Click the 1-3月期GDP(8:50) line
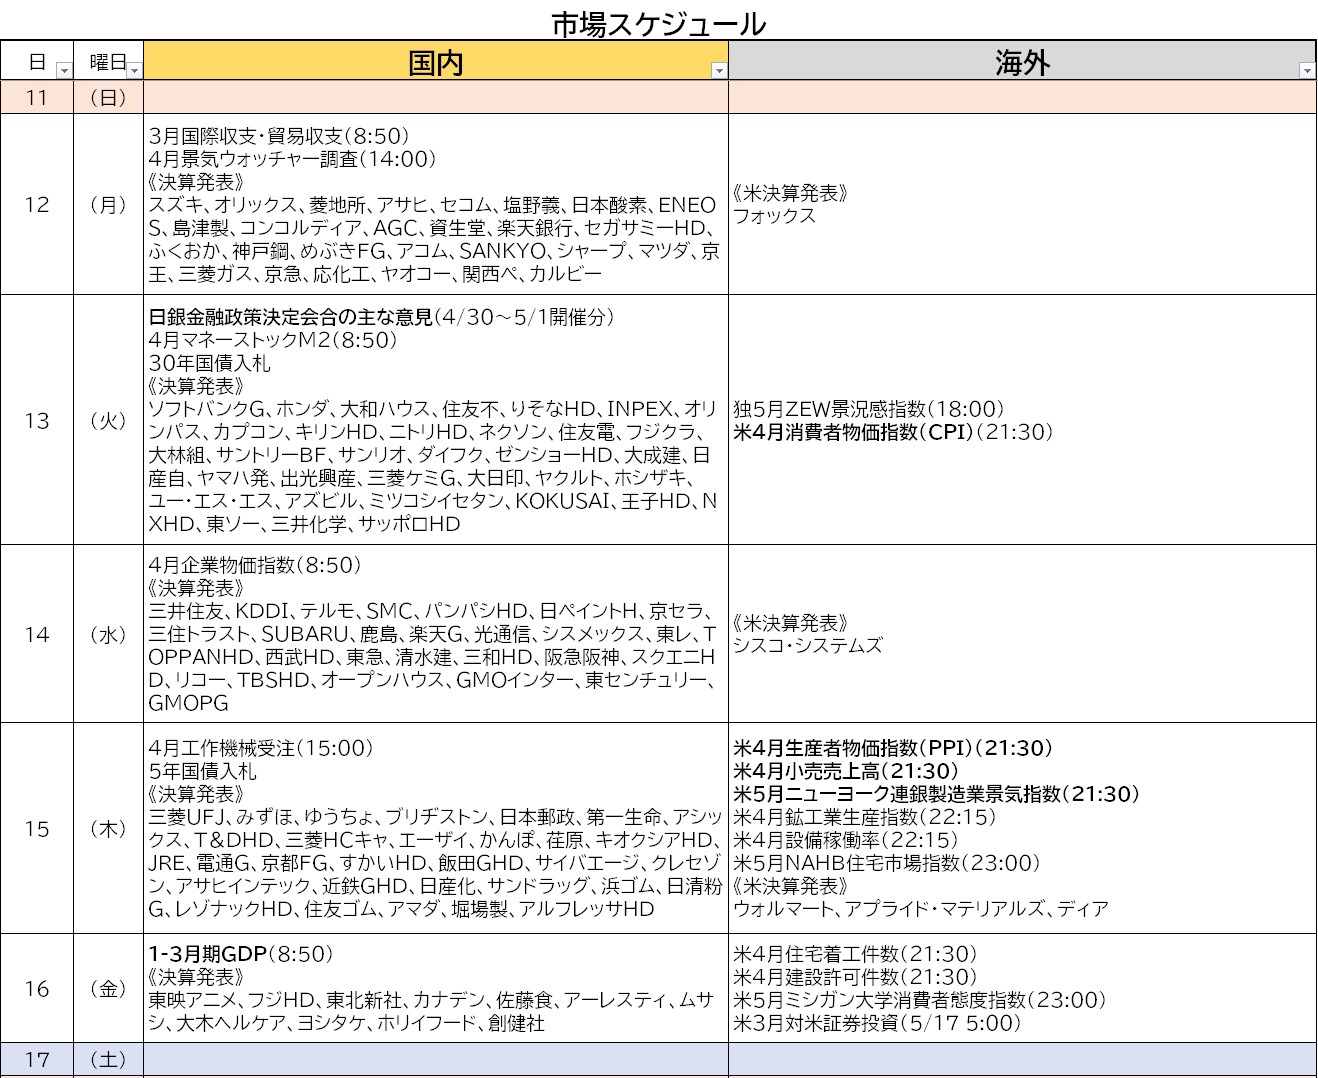Image resolution: width=1318 pixels, height=1078 pixels. click(x=241, y=954)
